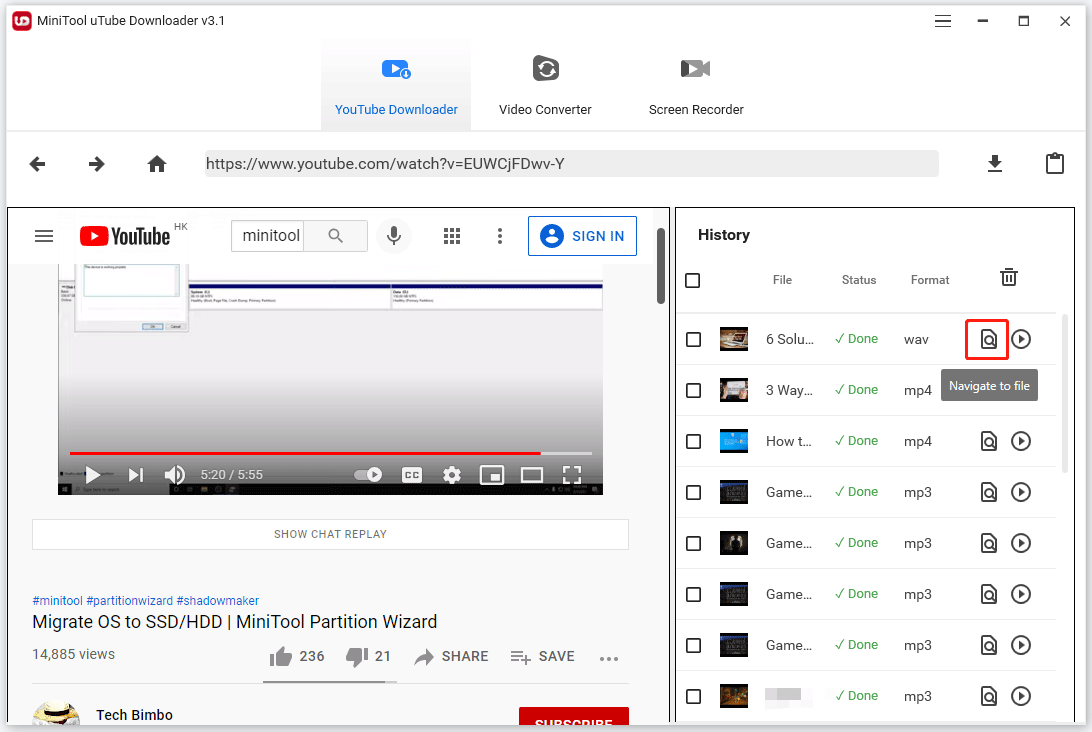Open YouTube apps grid icon
The height and width of the screenshot is (732, 1092).
(x=452, y=236)
